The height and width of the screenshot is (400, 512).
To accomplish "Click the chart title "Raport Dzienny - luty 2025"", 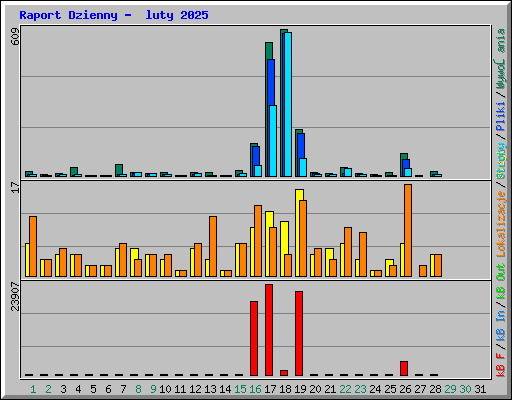I will [114, 15].
